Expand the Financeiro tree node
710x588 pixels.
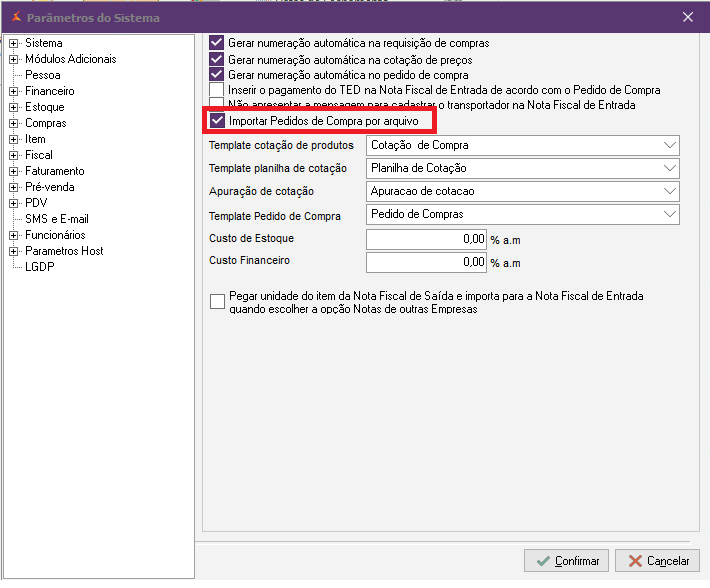tap(14, 91)
